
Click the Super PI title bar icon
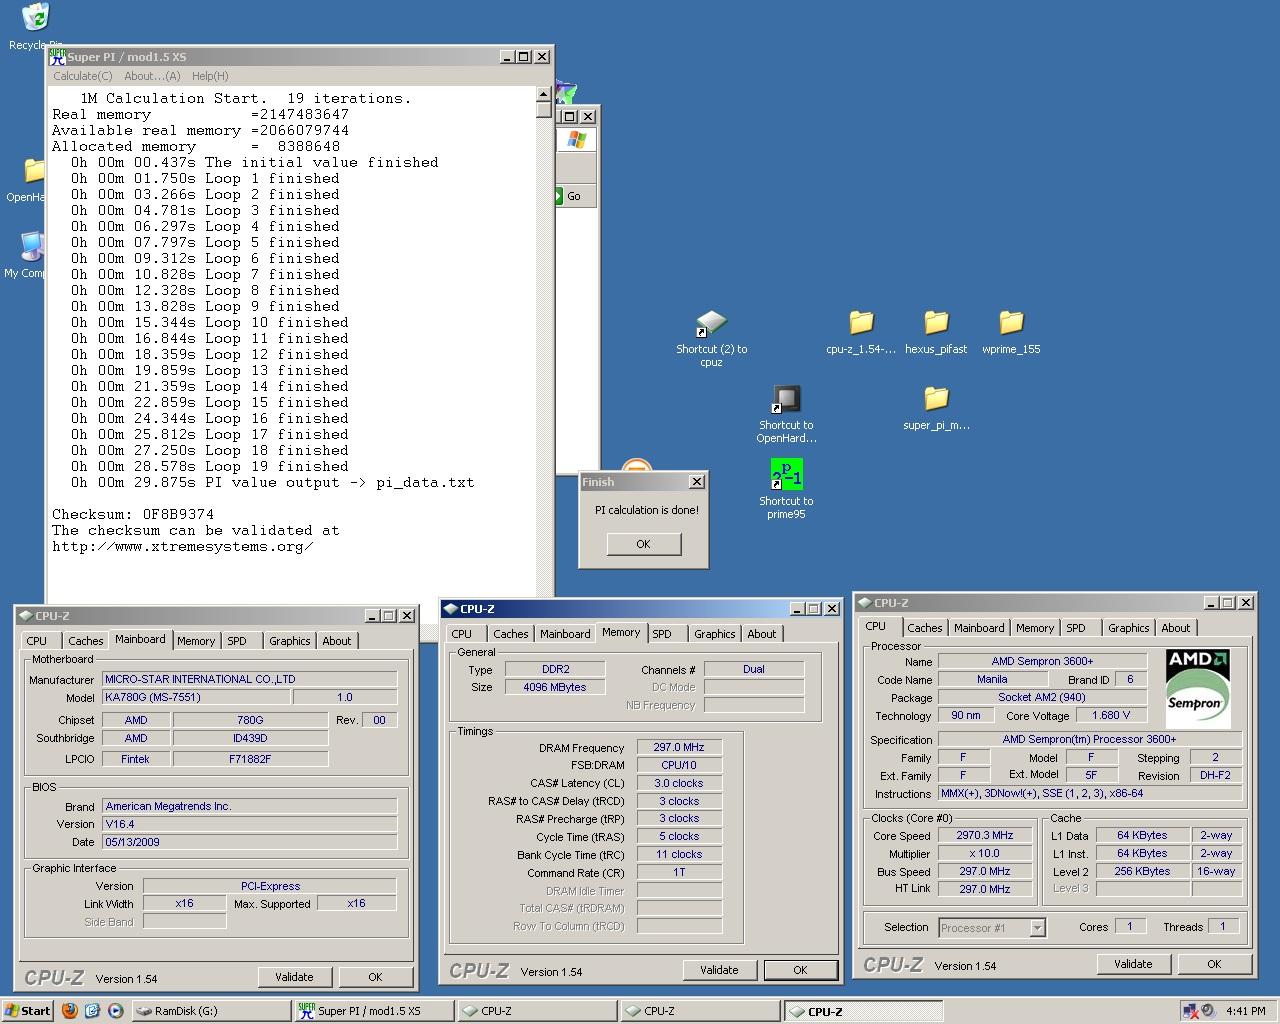(x=57, y=57)
